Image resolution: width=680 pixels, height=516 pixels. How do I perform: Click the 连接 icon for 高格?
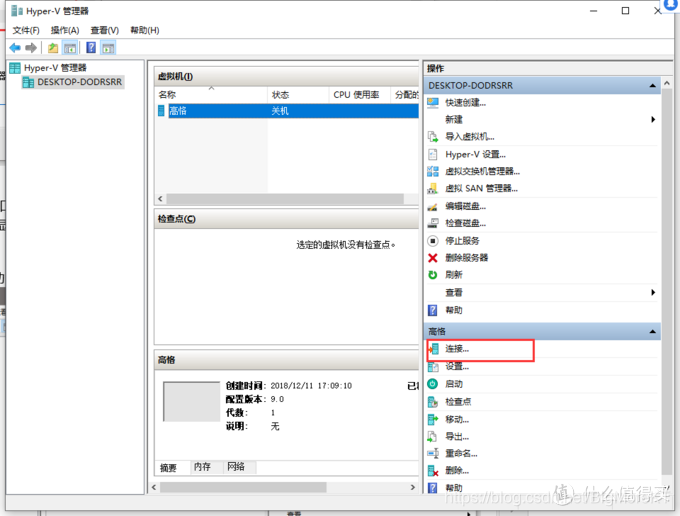coord(433,349)
